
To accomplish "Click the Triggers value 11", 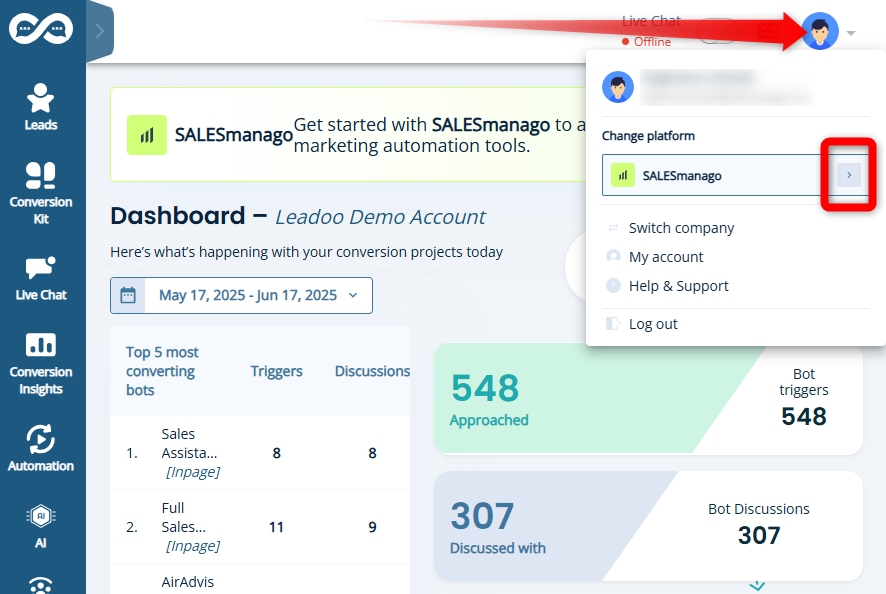I will click(276, 527).
